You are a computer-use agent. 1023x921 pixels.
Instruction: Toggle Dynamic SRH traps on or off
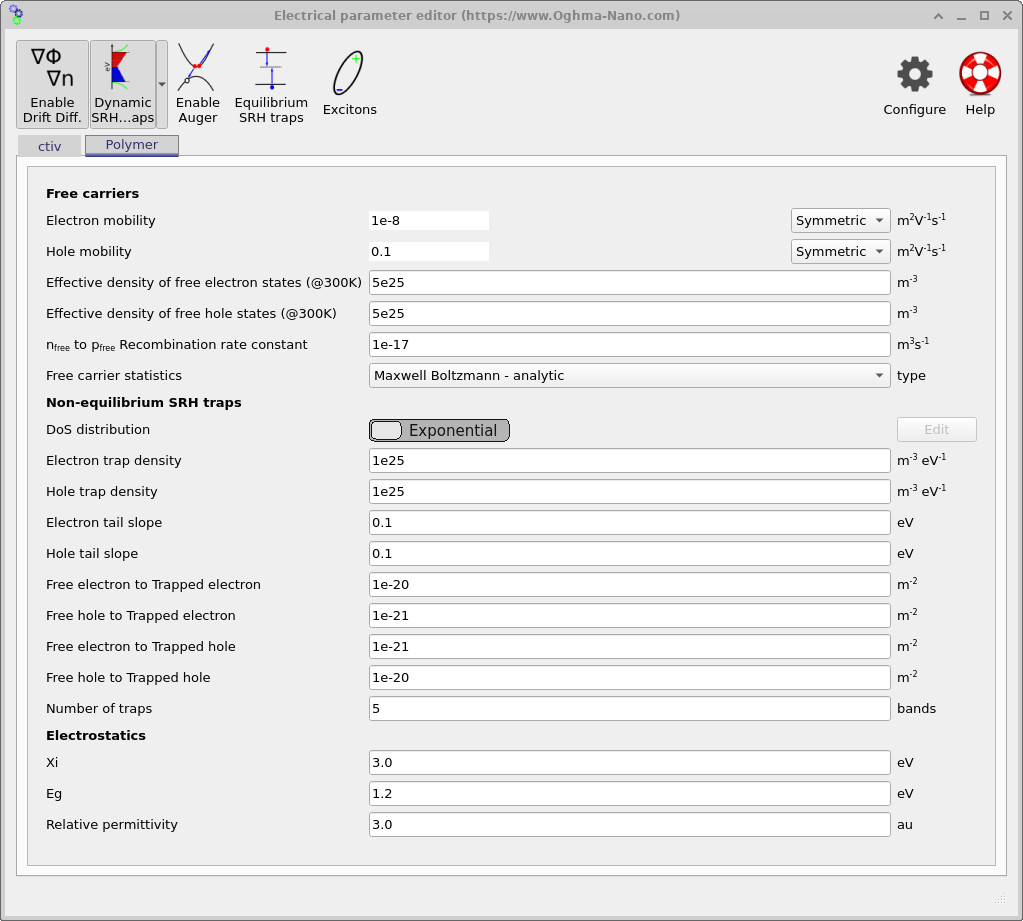(x=122, y=84)
